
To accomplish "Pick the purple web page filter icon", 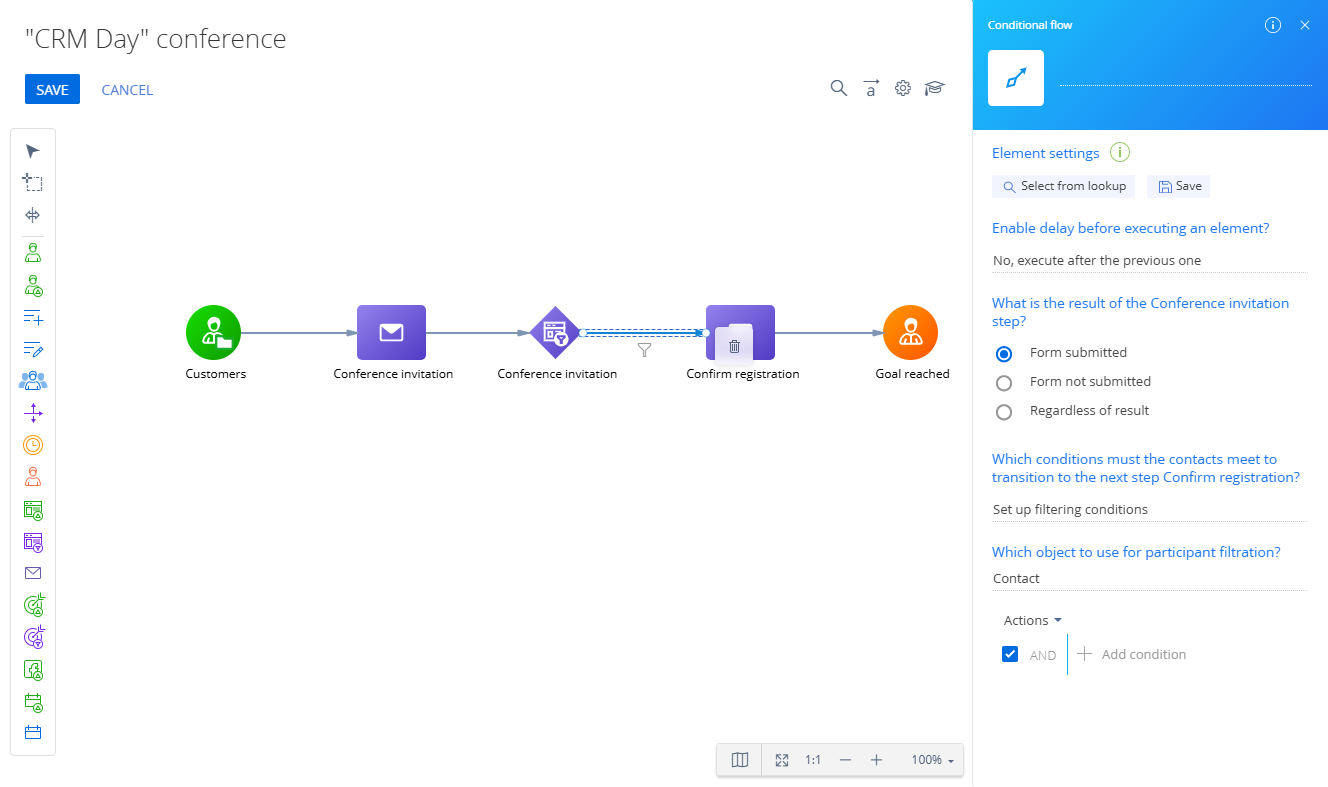I will 33,542.
